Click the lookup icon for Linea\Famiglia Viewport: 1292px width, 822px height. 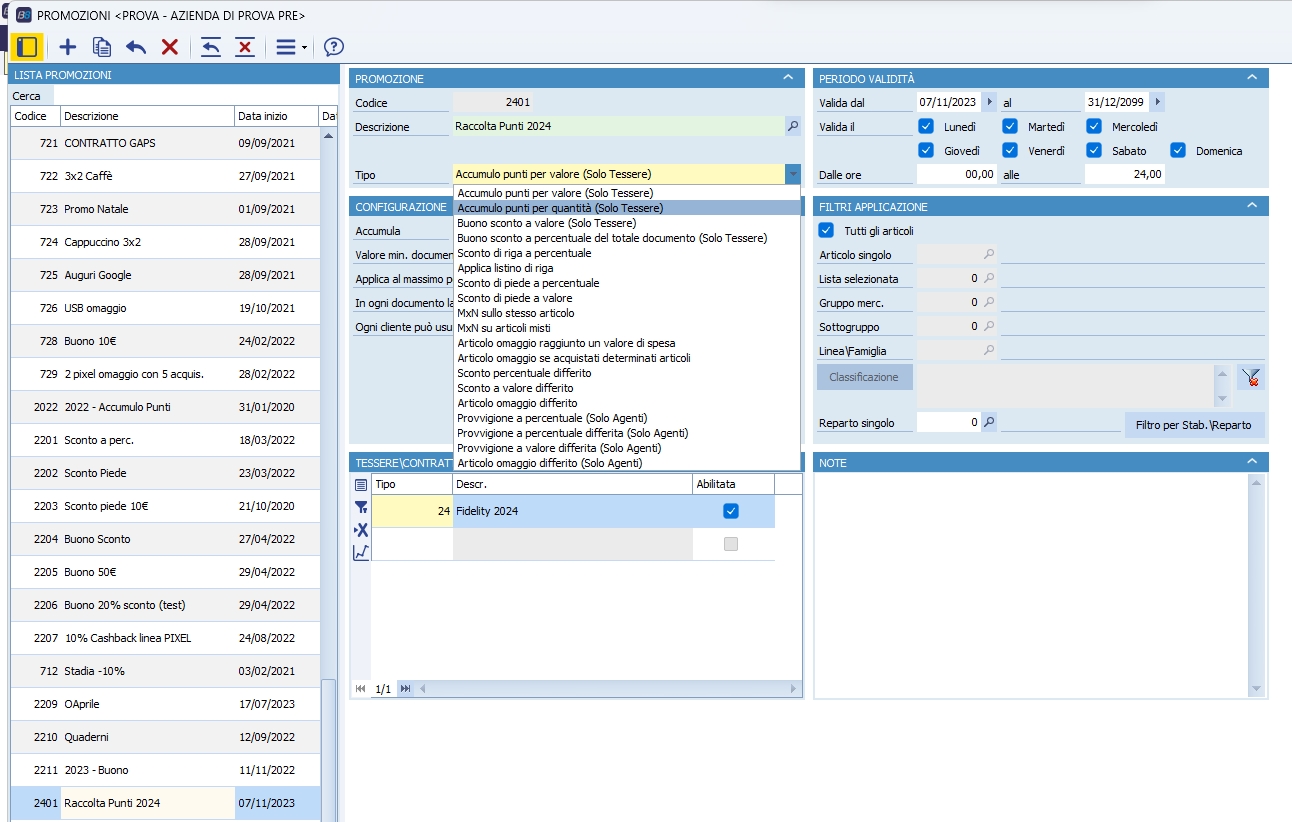pos(989,350)
